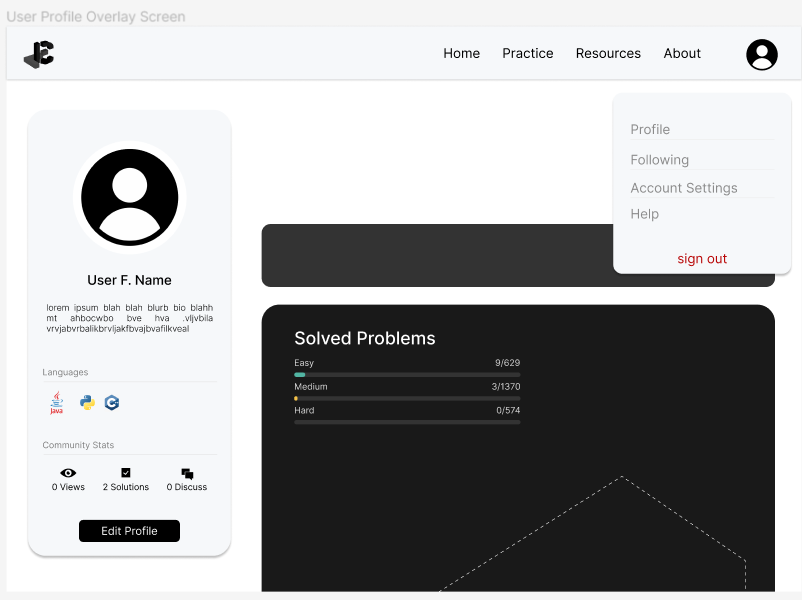Click the C++ language icon
The height and width of the screenshot is (600, 802).
click(x=112, y=403)
